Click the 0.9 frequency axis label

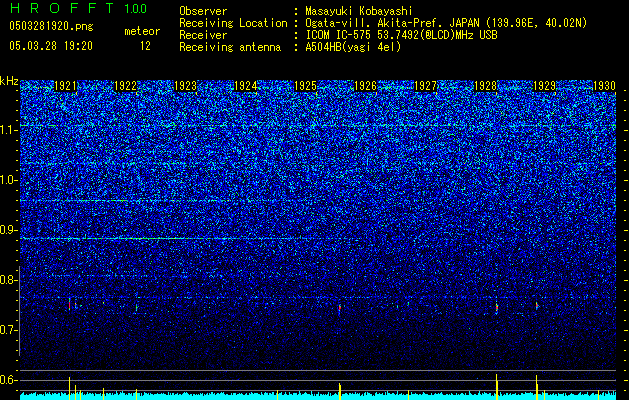point(8,230)
